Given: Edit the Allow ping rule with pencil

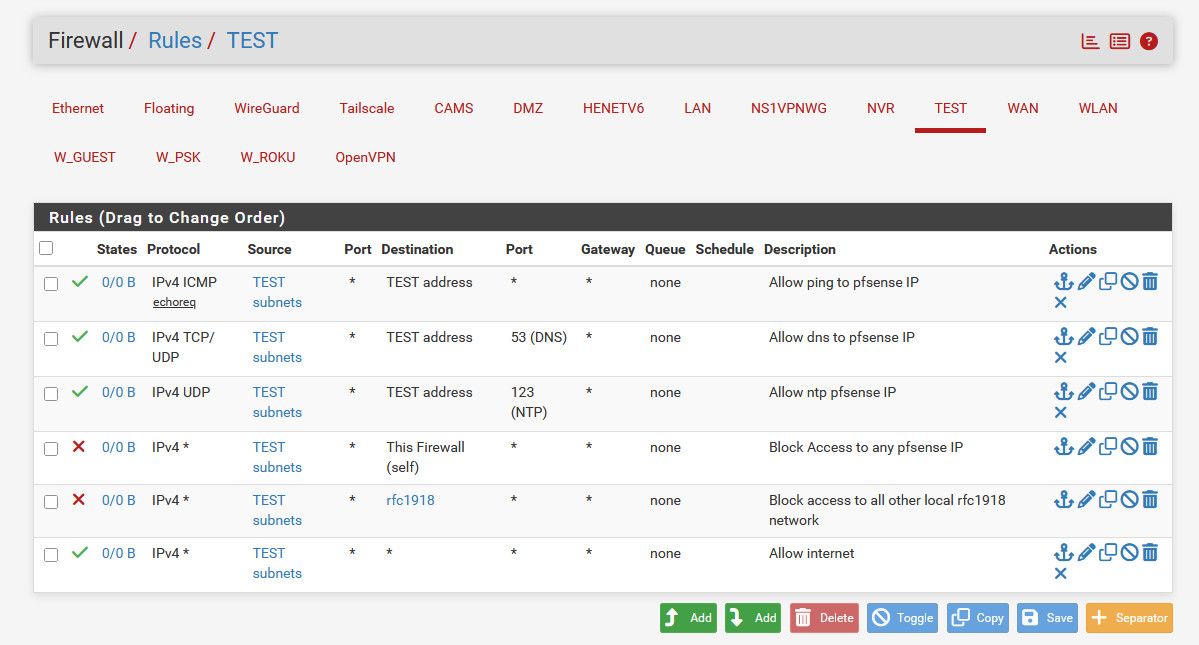Looking at the screenshot, I should point(1086,282).
